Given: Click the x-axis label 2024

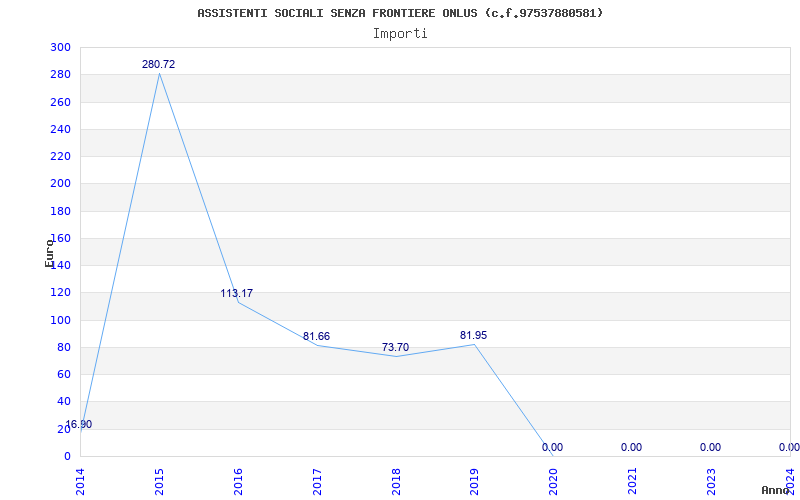Looking at the screenshot, I should tap(790, 482).
